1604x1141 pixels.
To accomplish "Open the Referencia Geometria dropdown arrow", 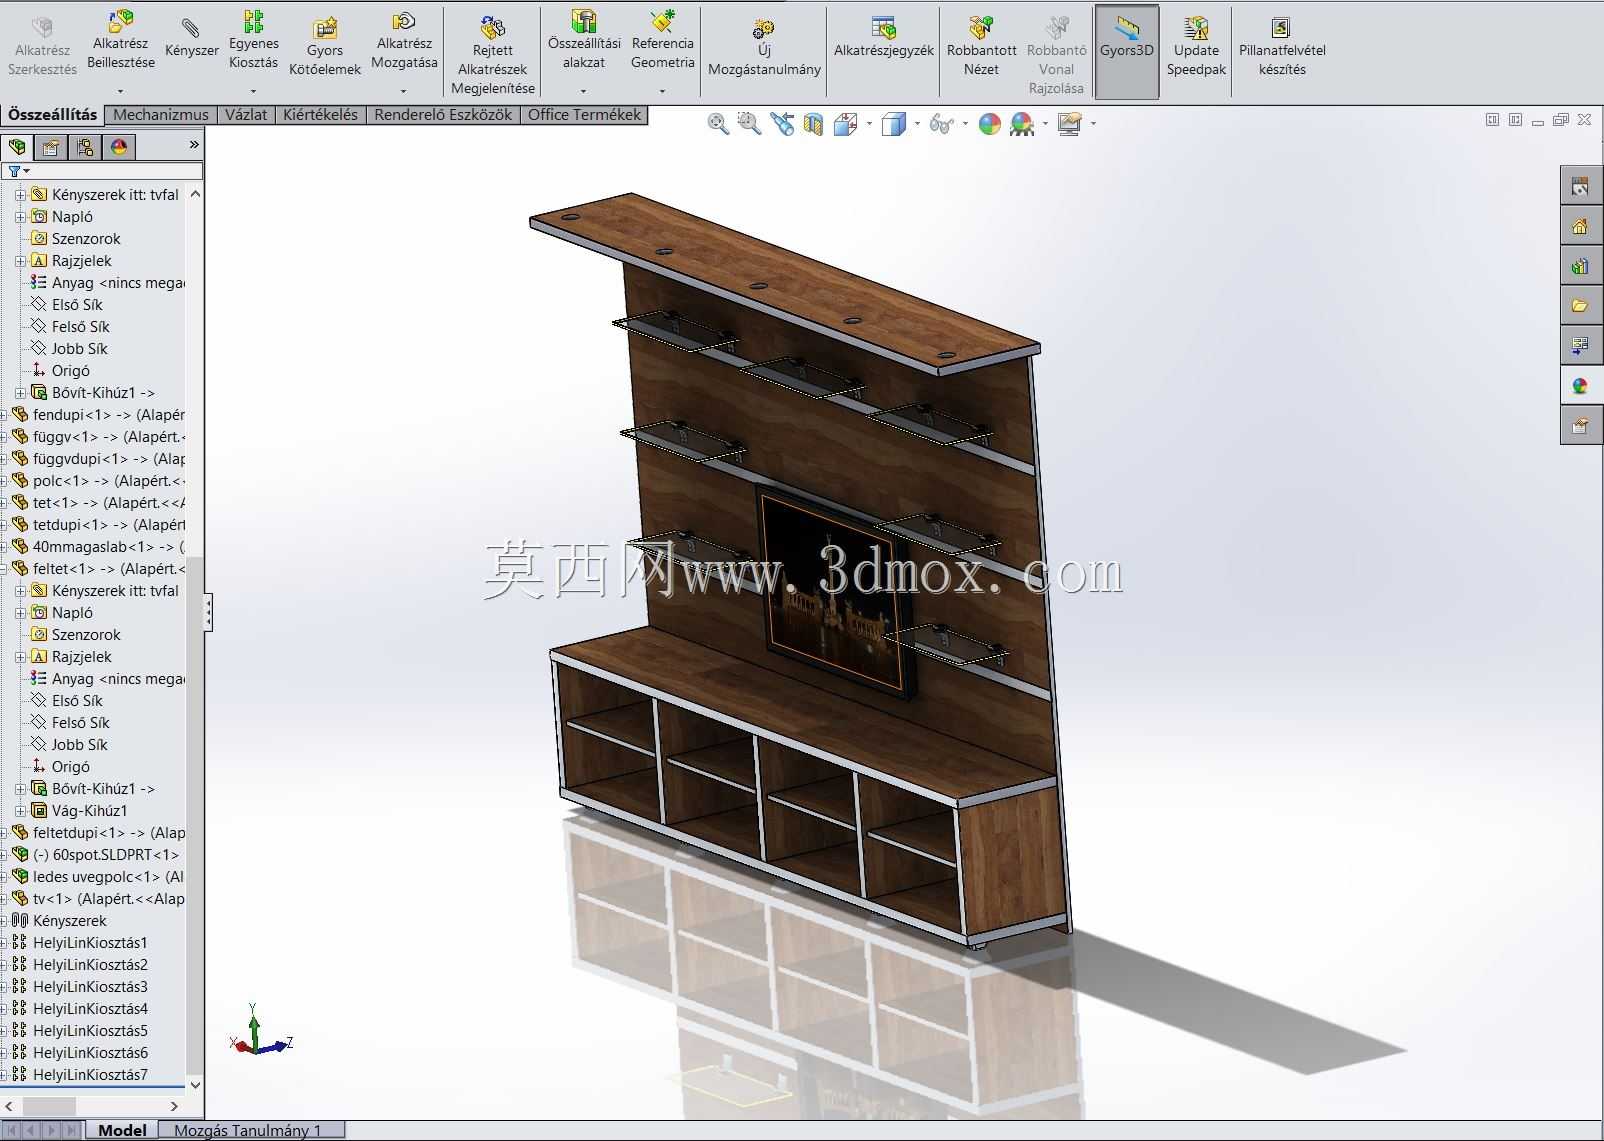I will tap(662, 91).
